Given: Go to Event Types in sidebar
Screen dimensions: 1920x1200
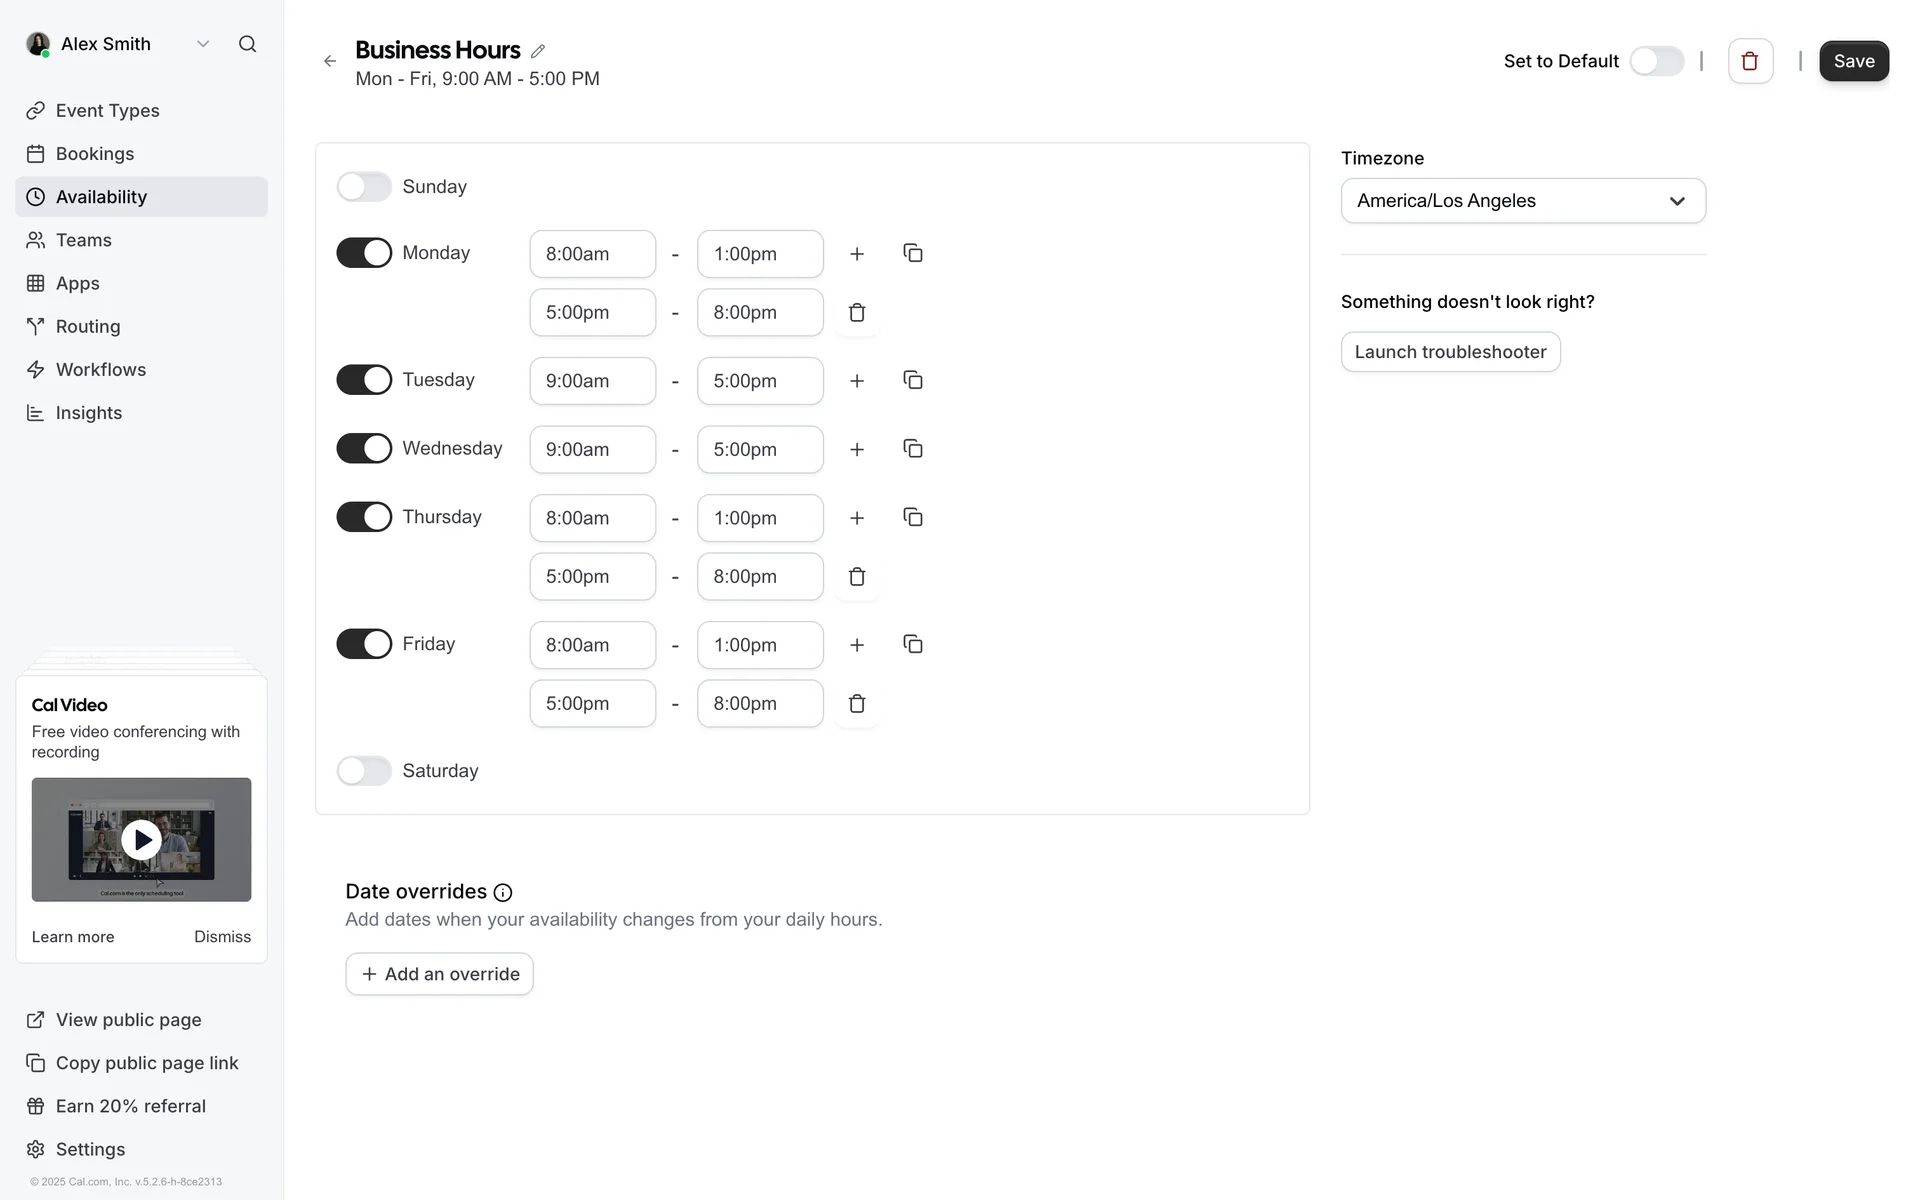Looking at the screenshot, I should coord(107,111).
